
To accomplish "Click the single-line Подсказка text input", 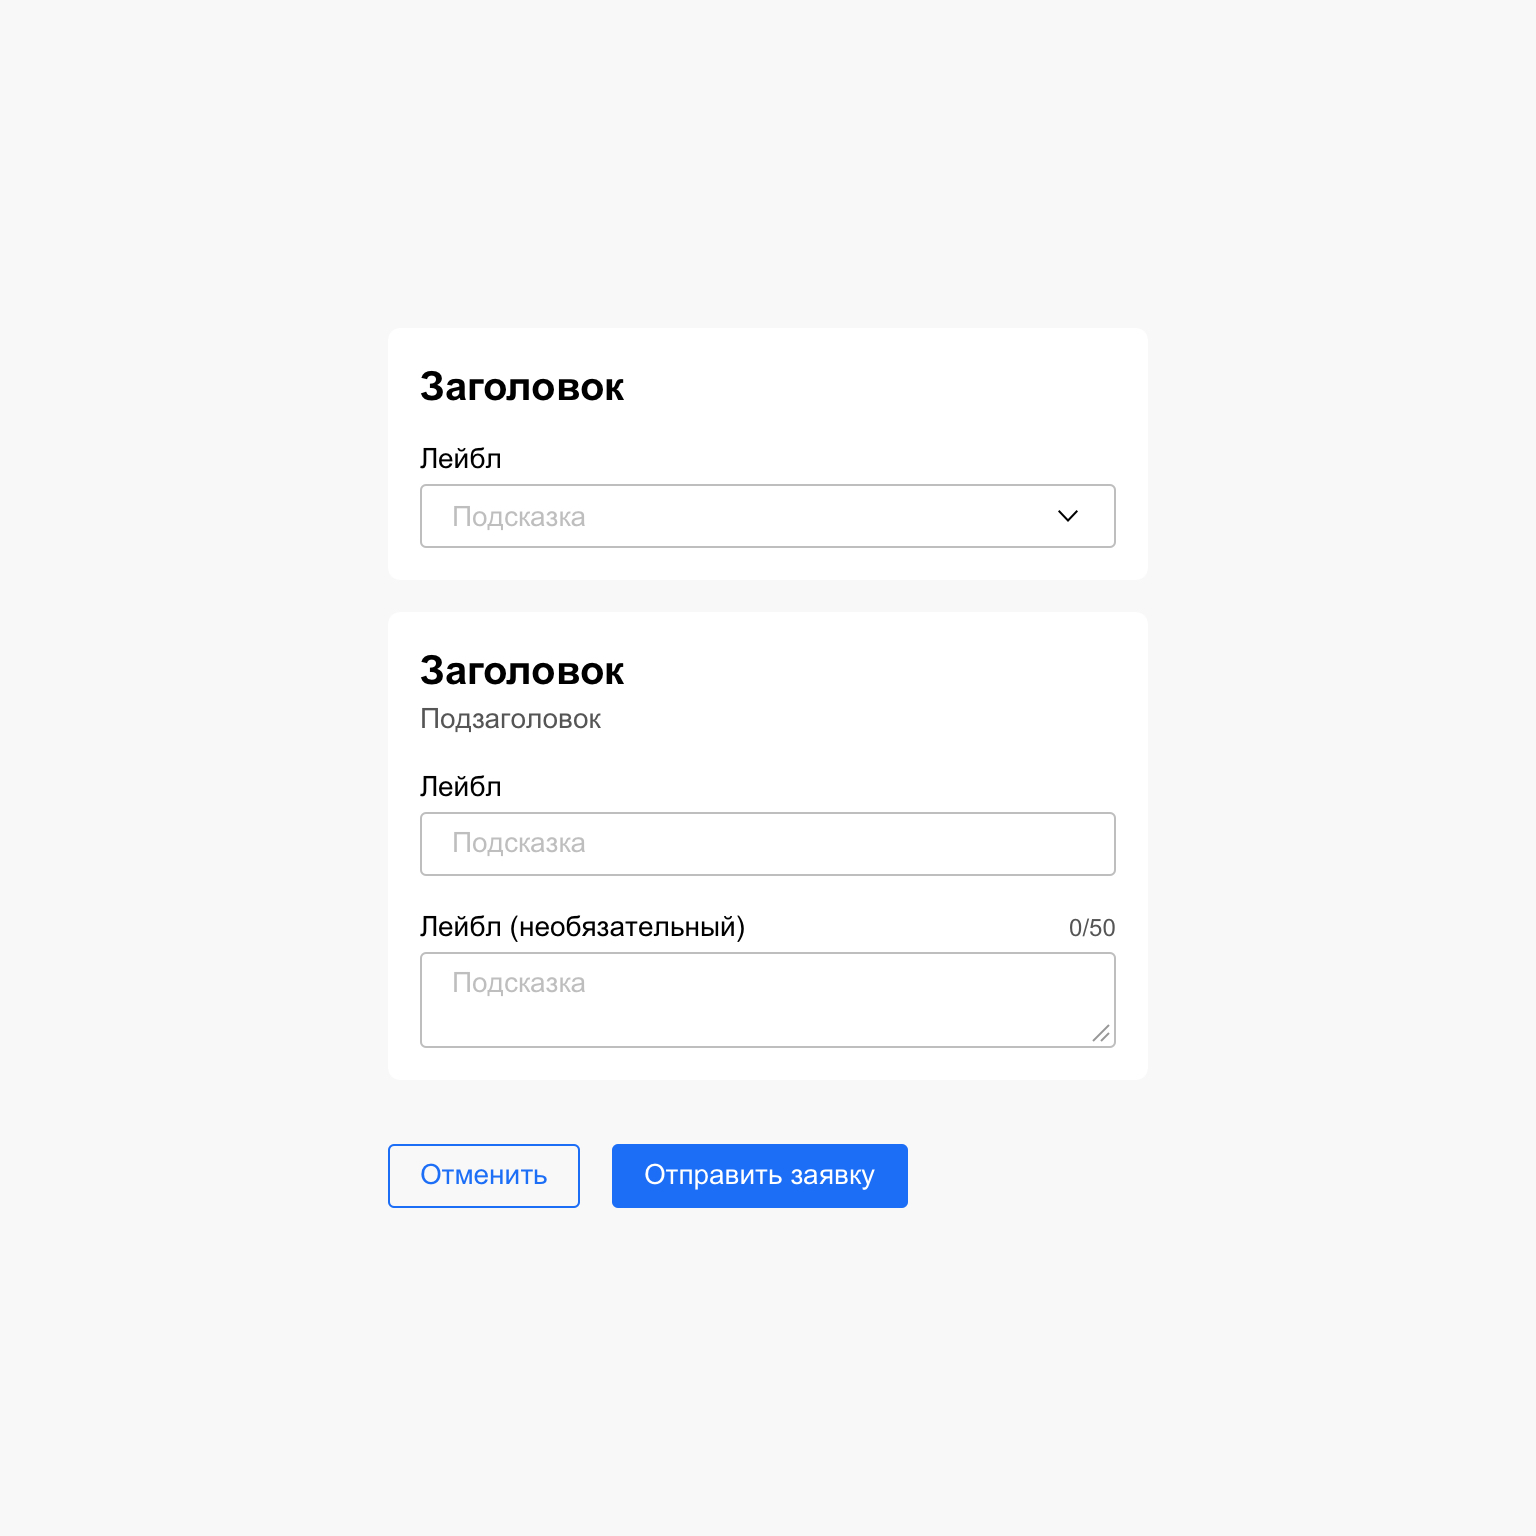I will coord(767,844).
